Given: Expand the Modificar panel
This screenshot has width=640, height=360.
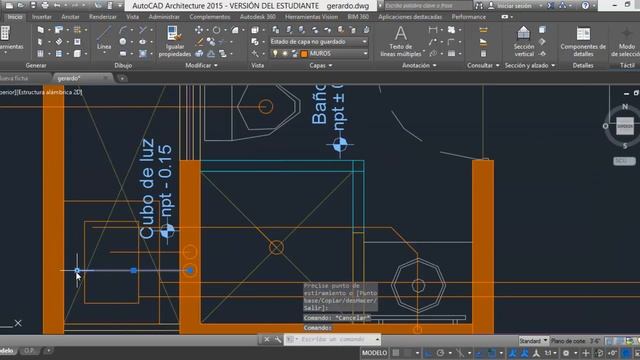Looking at the screenshot, I should pyautogui.click(x=202, y=65).
